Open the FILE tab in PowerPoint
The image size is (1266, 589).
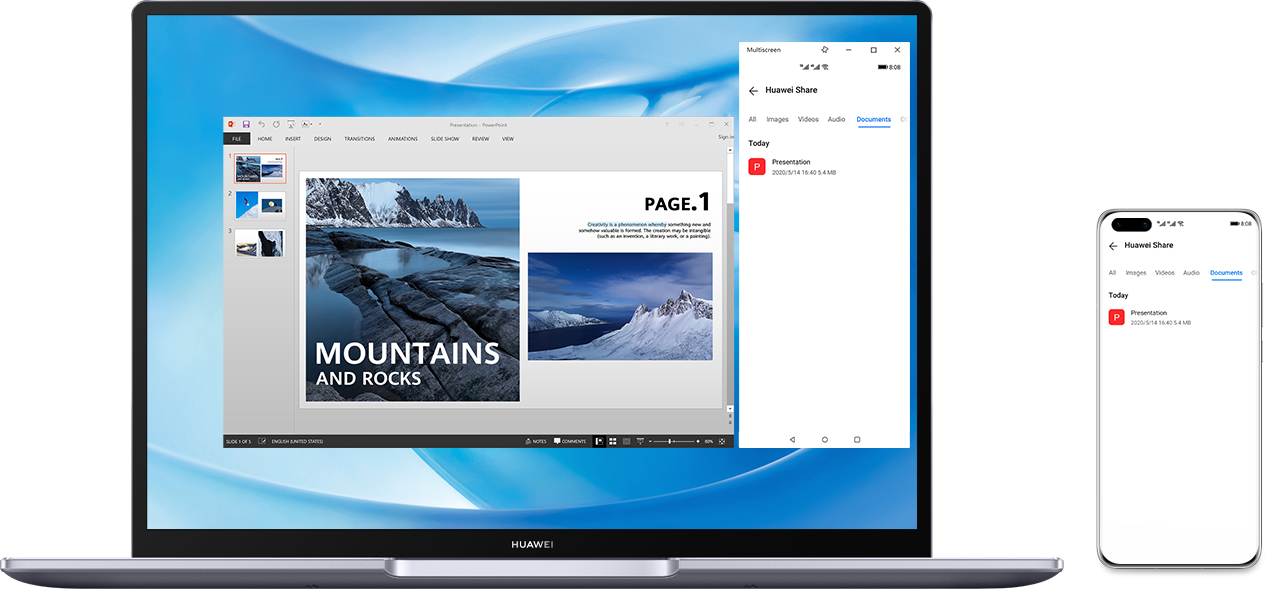coord(236,139)
